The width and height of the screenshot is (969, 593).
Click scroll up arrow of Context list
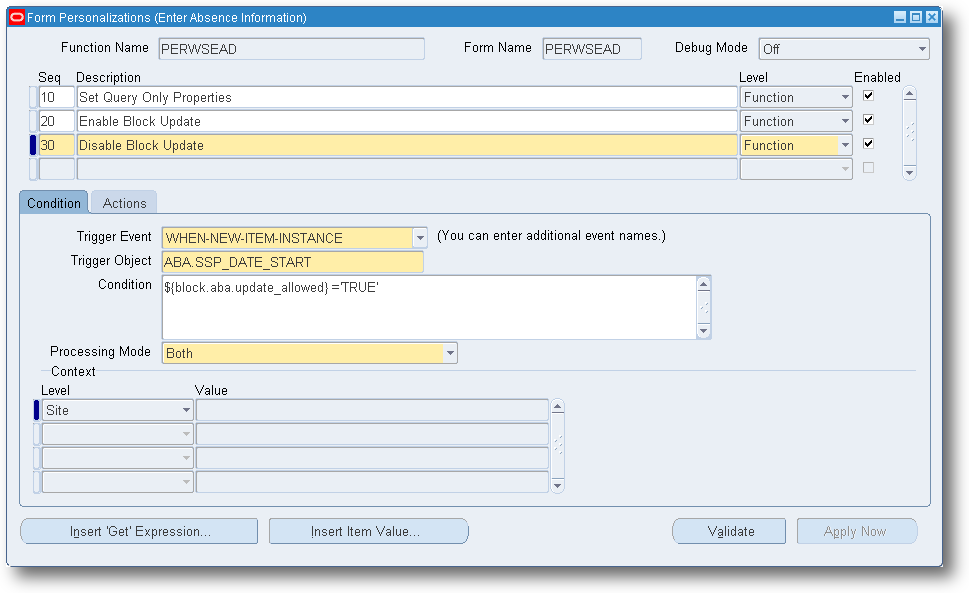557,406
